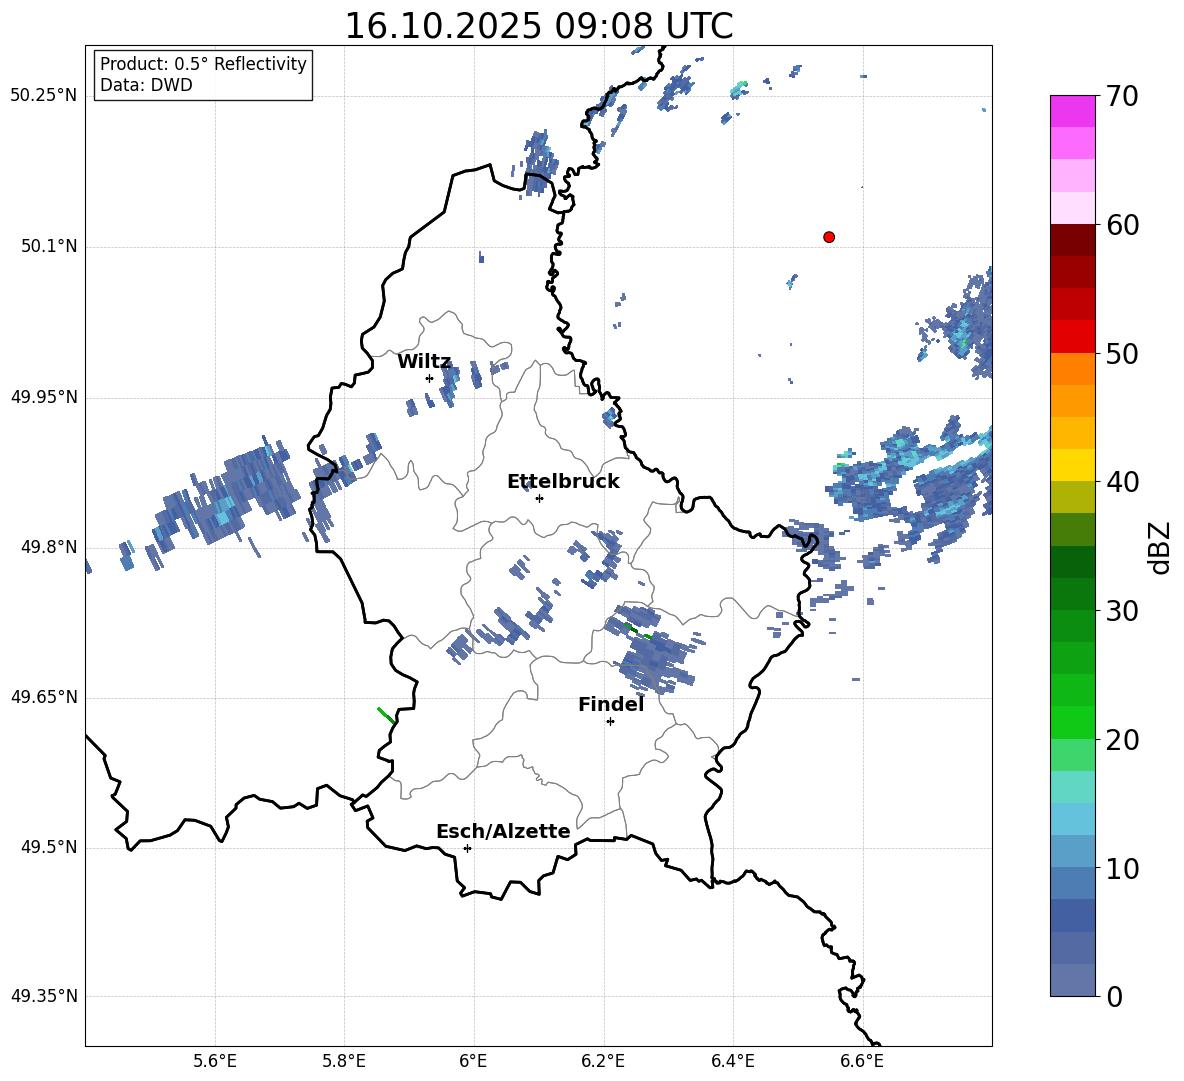Click the bright green colorbar segment near 20
This screenshot has height=1081, width=1184.
coord(1072,722)
